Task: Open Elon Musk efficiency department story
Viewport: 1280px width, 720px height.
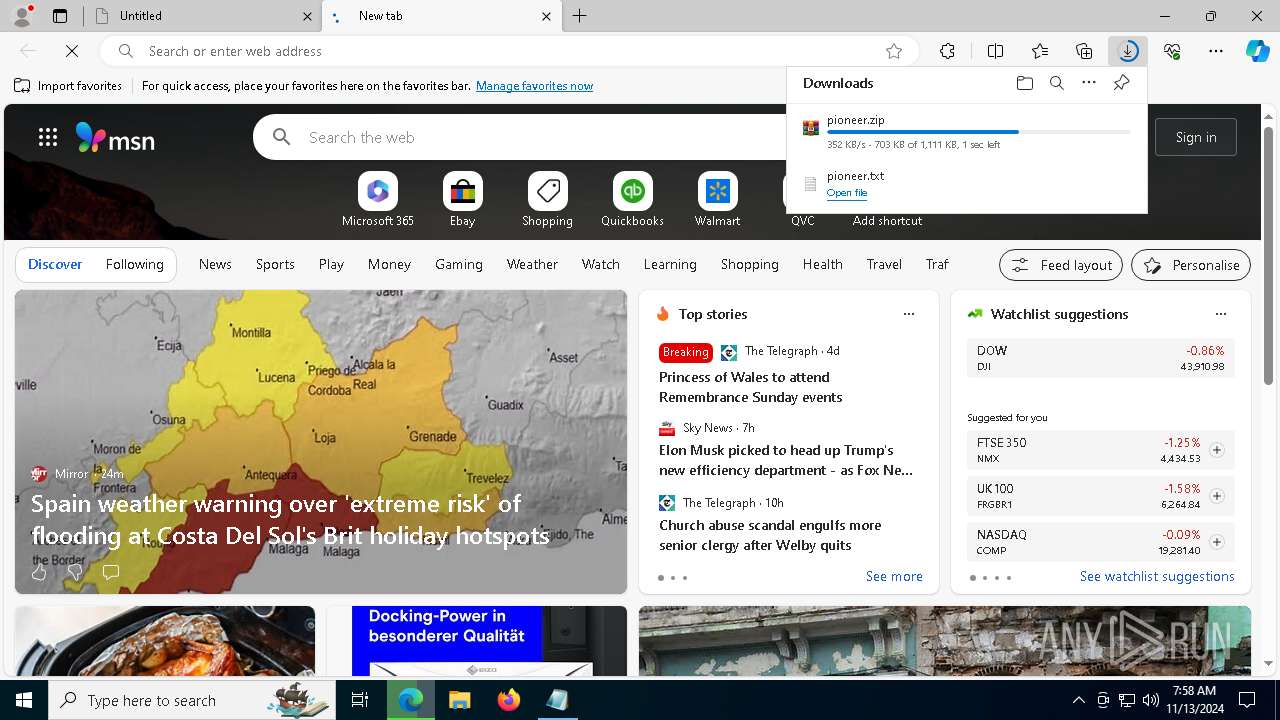Action: (786, 460)
